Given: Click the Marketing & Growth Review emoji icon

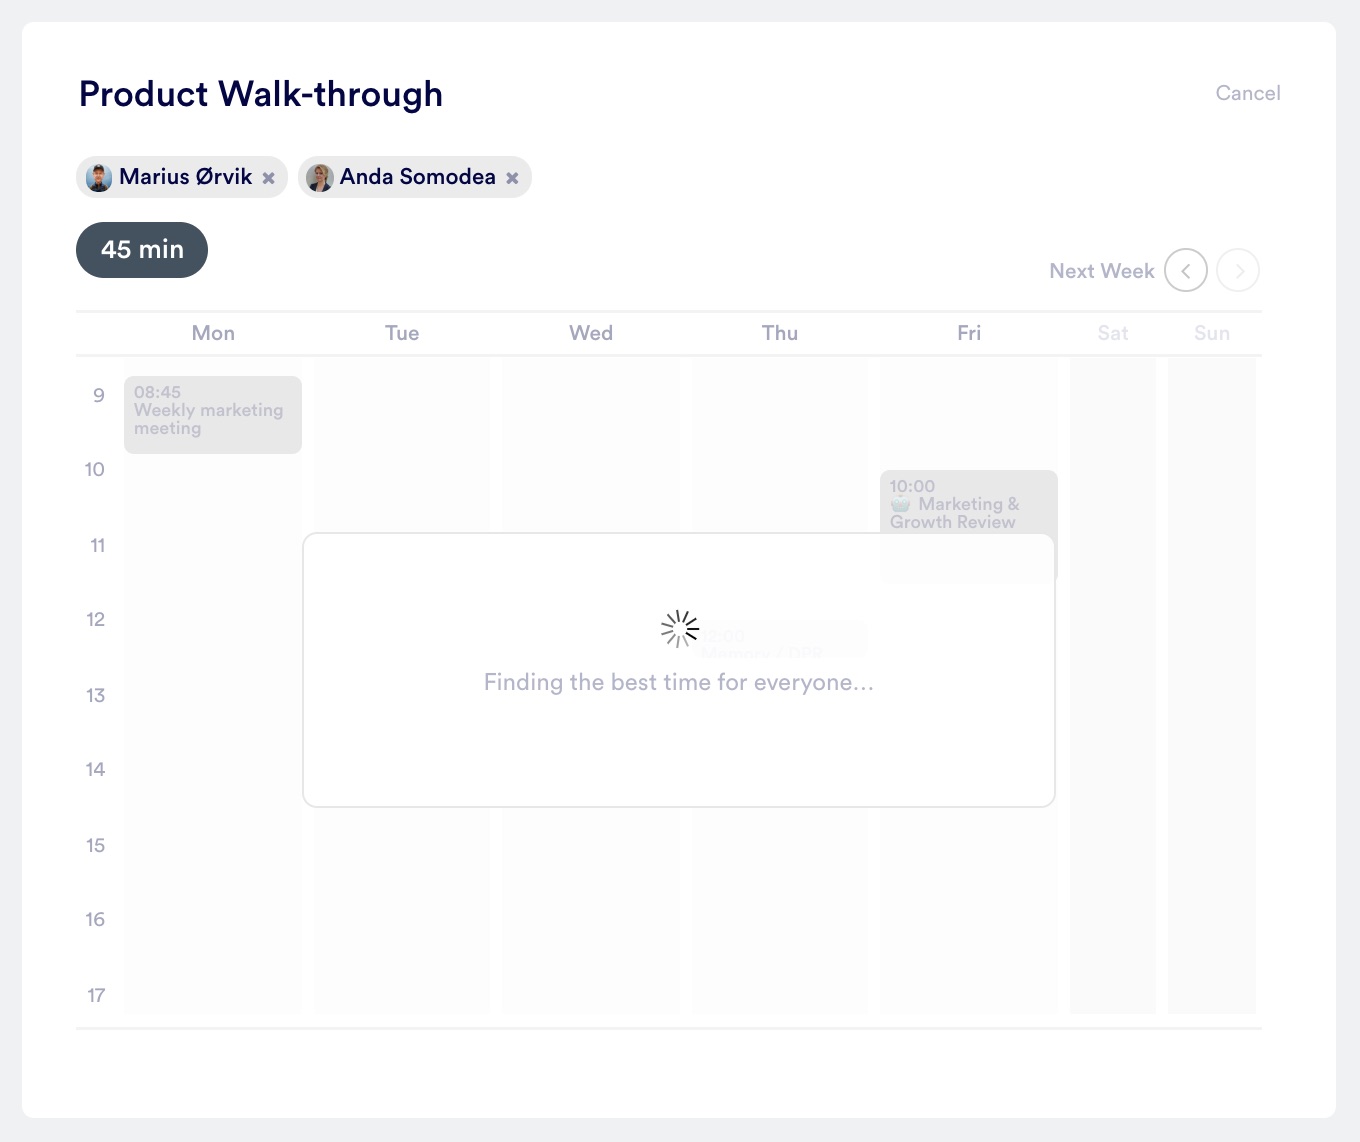Looking at the screenshot, I should pyautogui.click(x=901, y=504).
